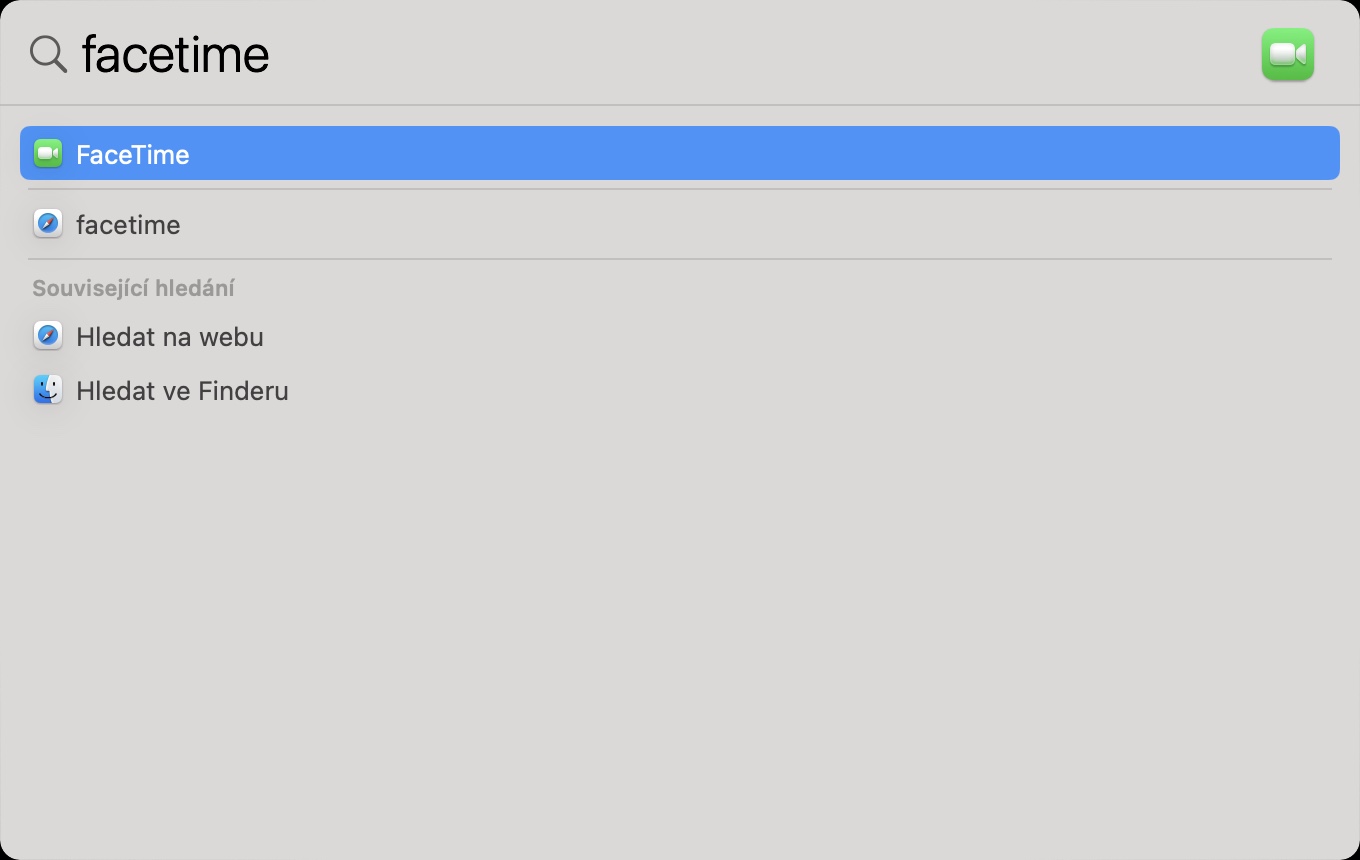Viewport: 1360px width, 860px height.
Task: Place cursor in the typed facetime search text
Action: point(175,54)
